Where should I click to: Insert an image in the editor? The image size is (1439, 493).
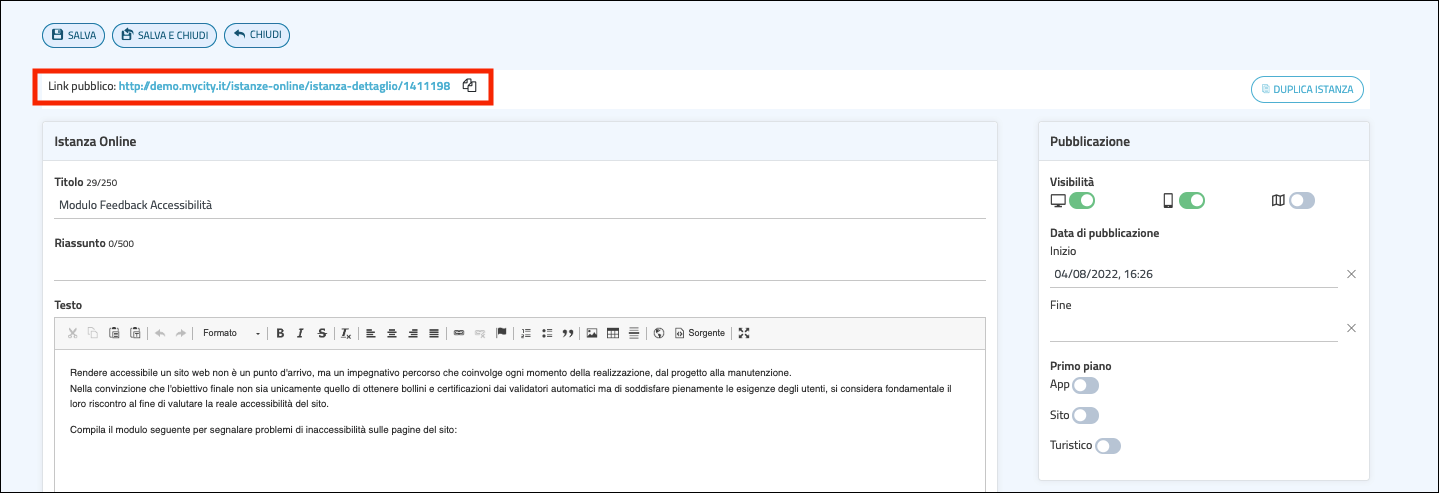tap(592, 333)
